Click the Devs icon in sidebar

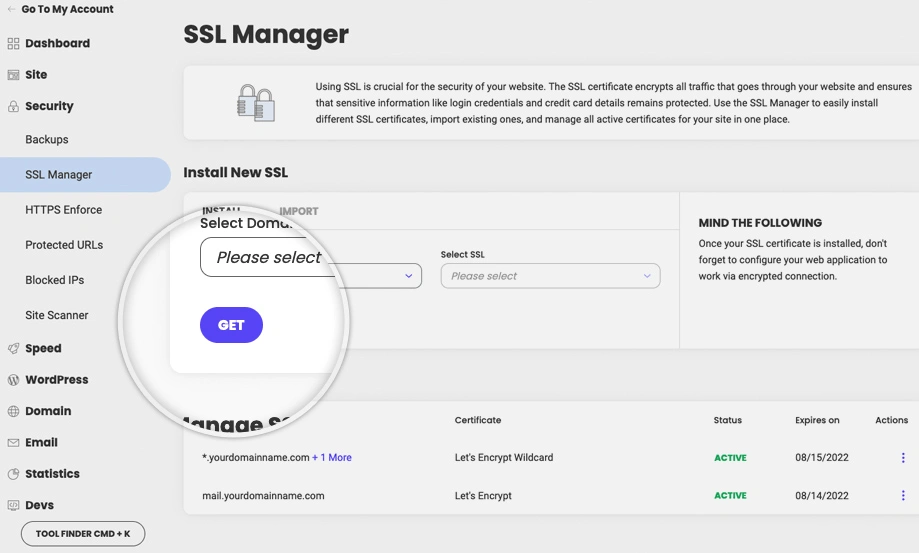13,506
